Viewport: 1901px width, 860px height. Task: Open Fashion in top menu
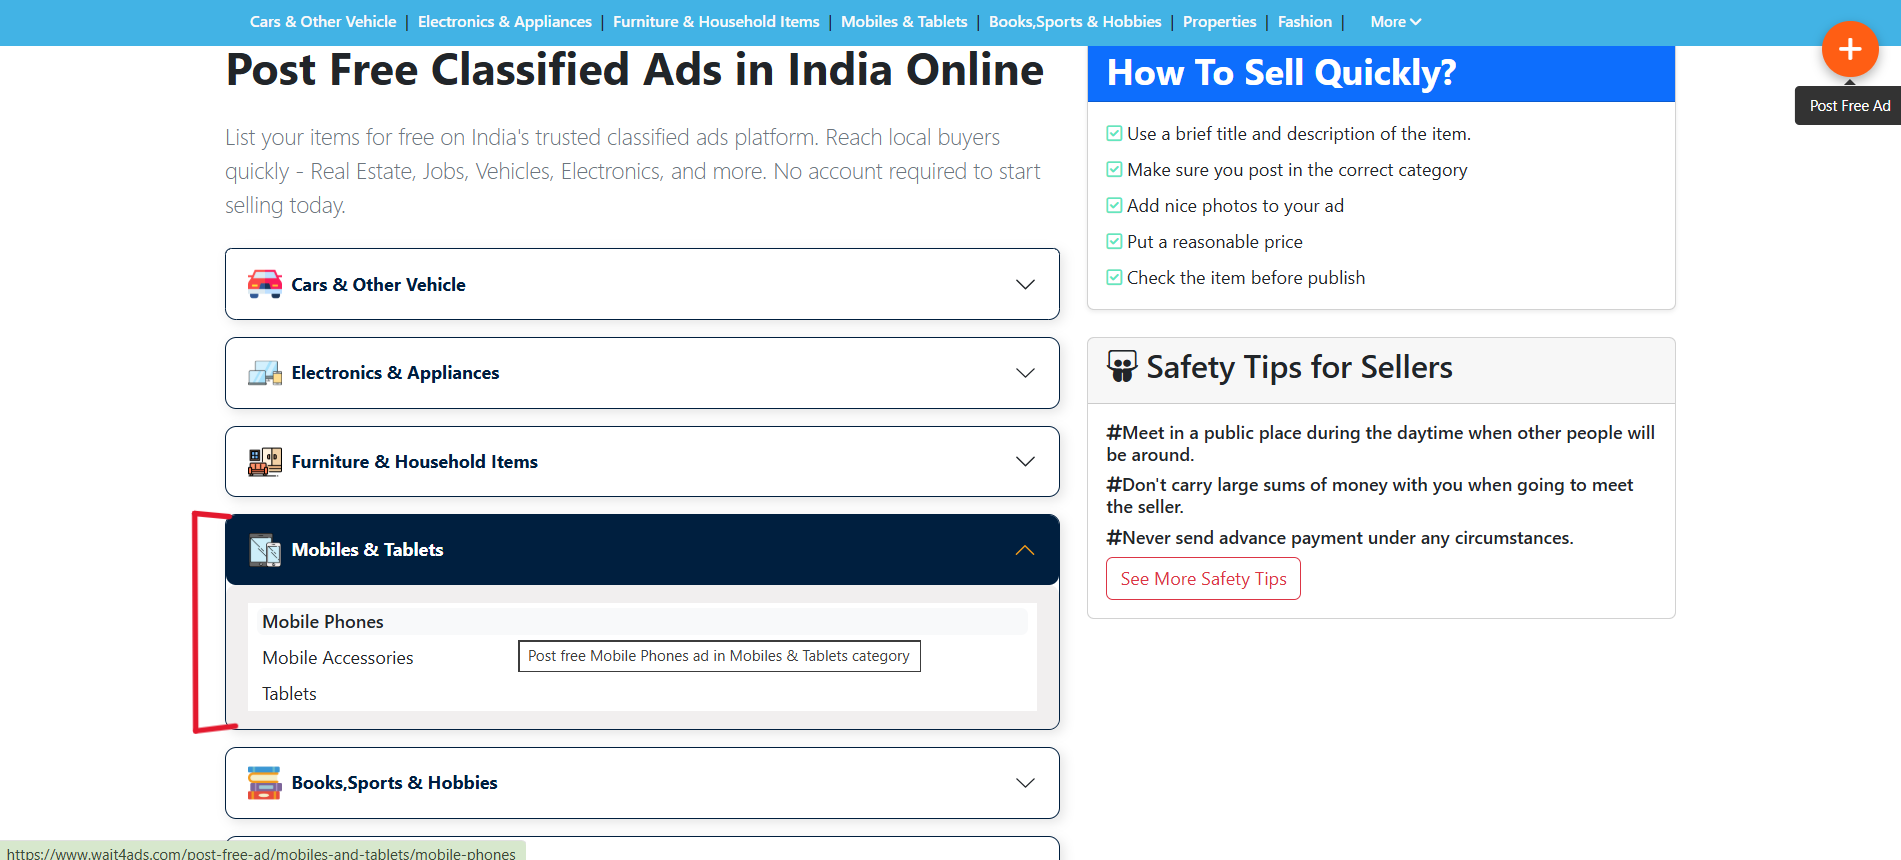1305,22
